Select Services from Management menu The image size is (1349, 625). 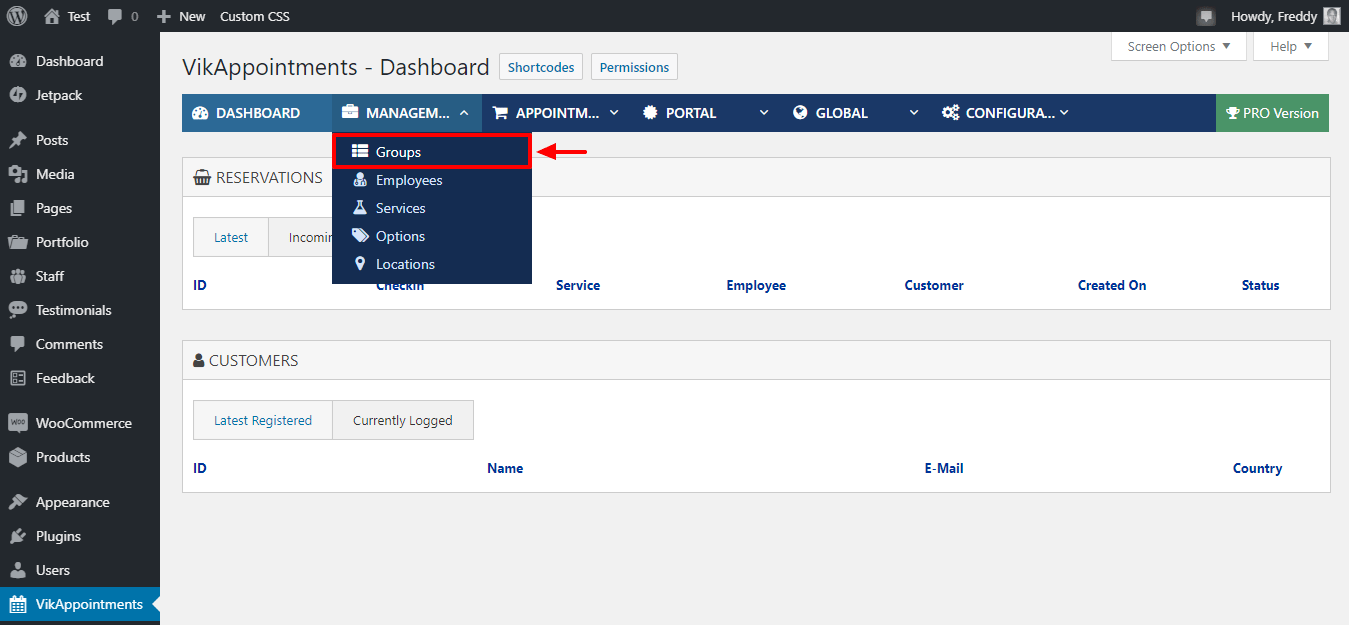(431, 208)
